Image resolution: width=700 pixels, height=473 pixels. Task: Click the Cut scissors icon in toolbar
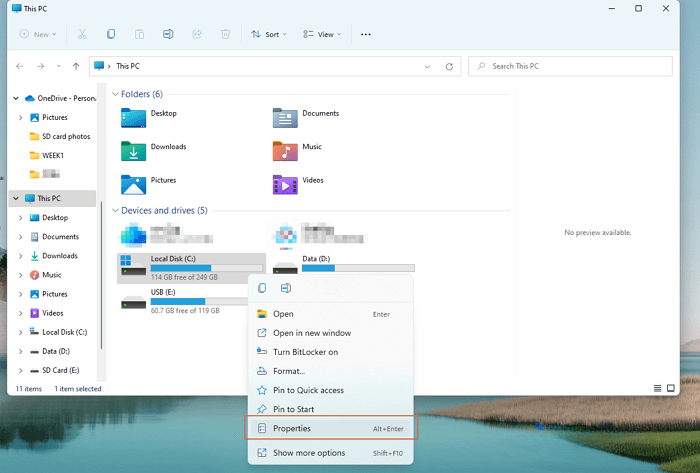tap(82, 34)
